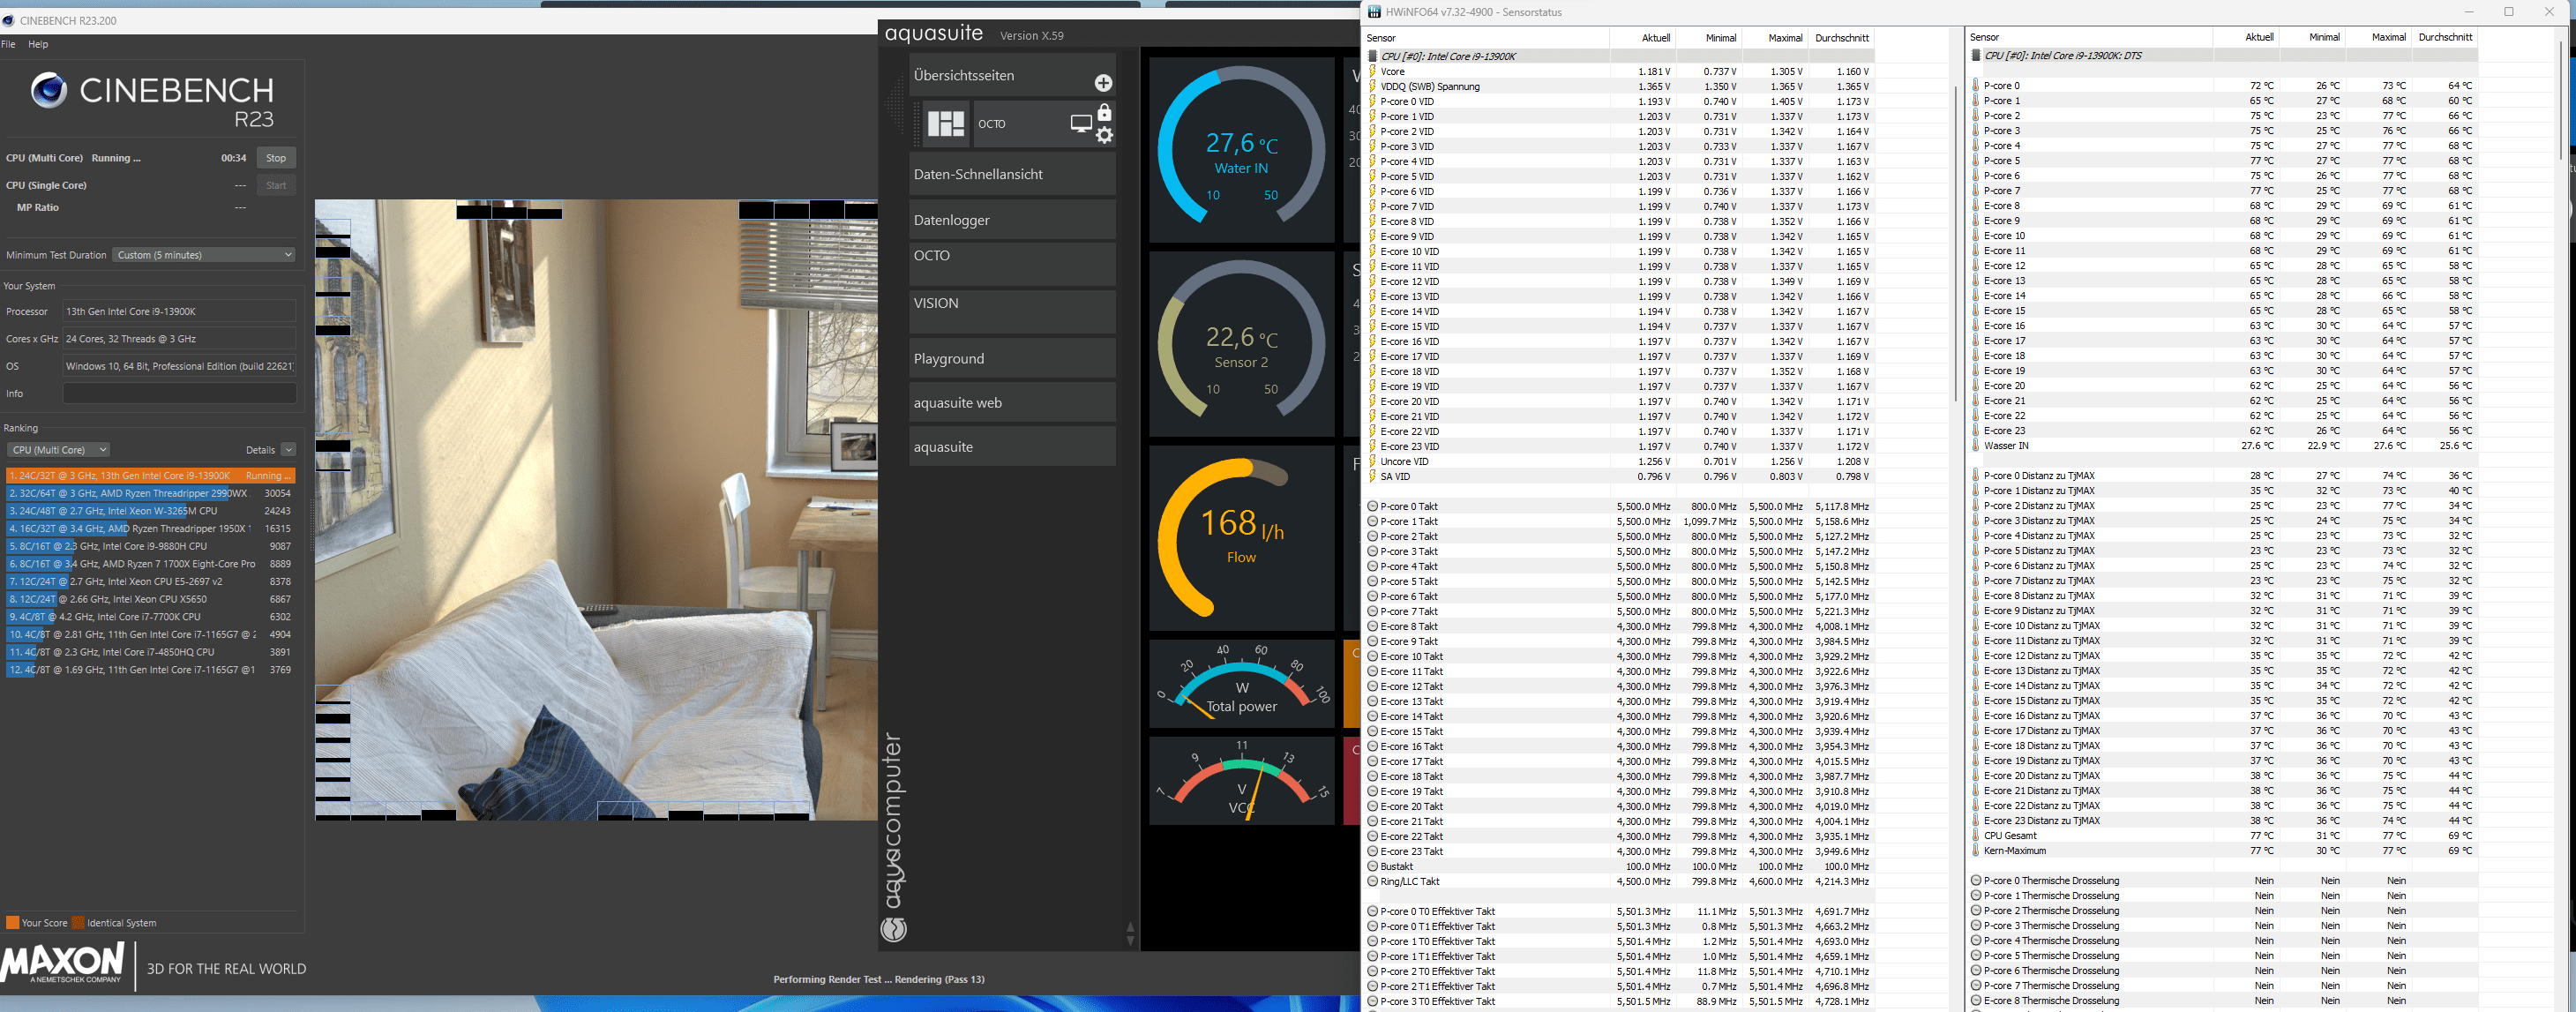2576x1012 pixels.
Task: Click the round aquacomputer logo at sidebar bottom
Action: click(893, 930)
